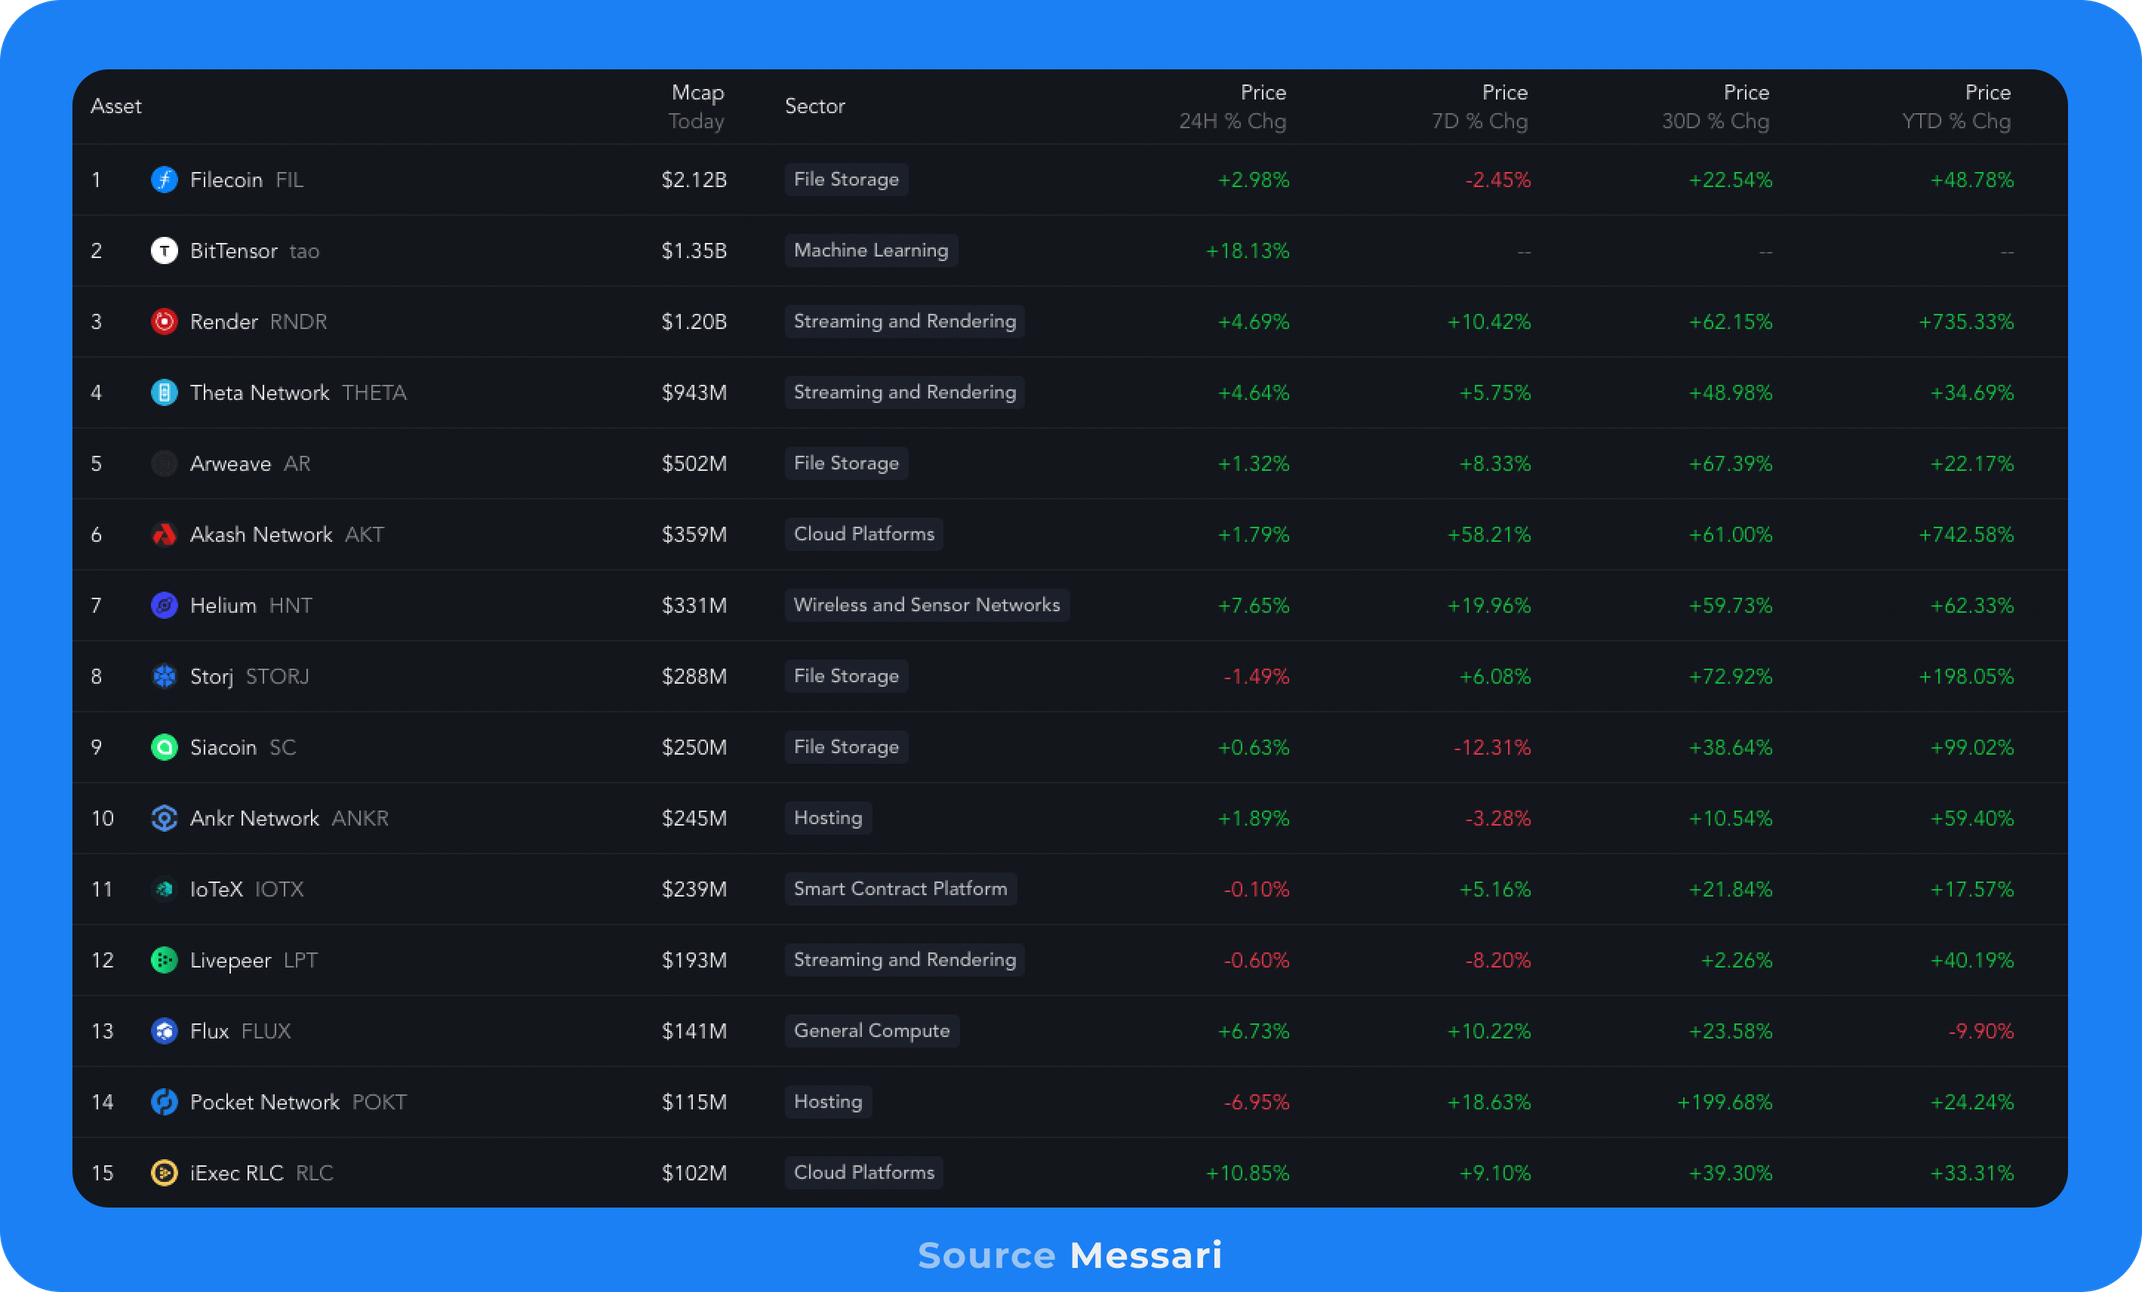Sort by Price 24H % Chg header
This screenshot has width=2142, height=1292.
1233,107
